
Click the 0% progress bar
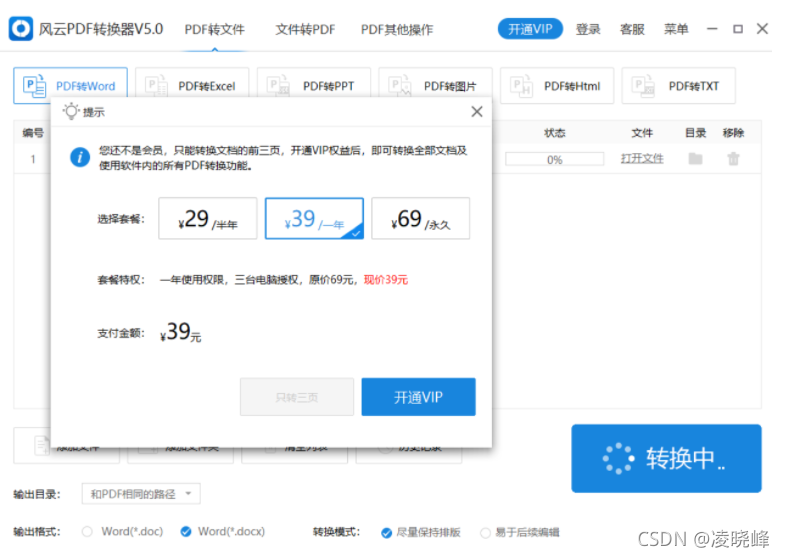[x=554, y=160]
